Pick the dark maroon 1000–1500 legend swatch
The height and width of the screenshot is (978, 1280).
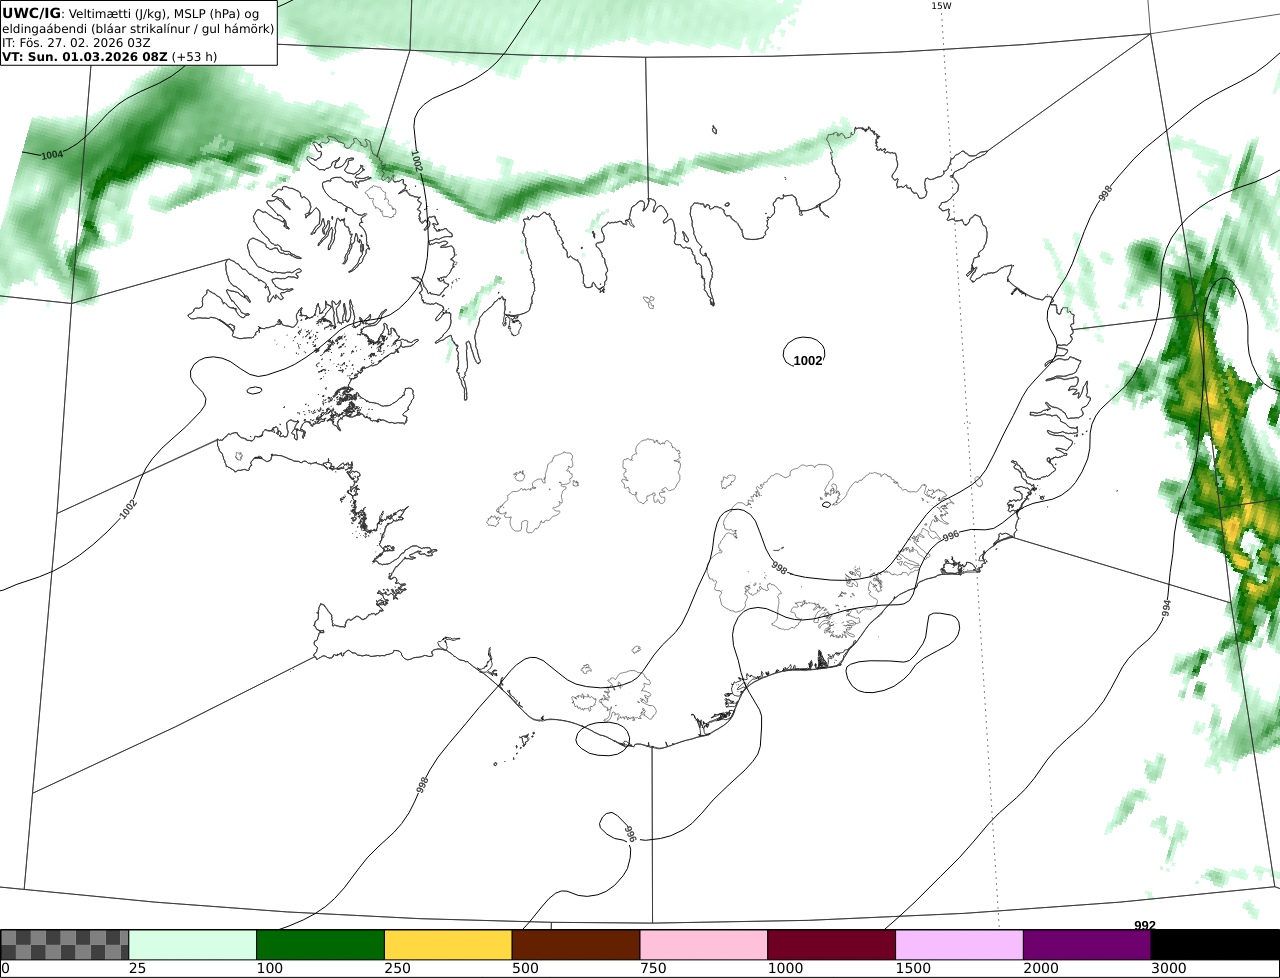(x=832, y=945)
